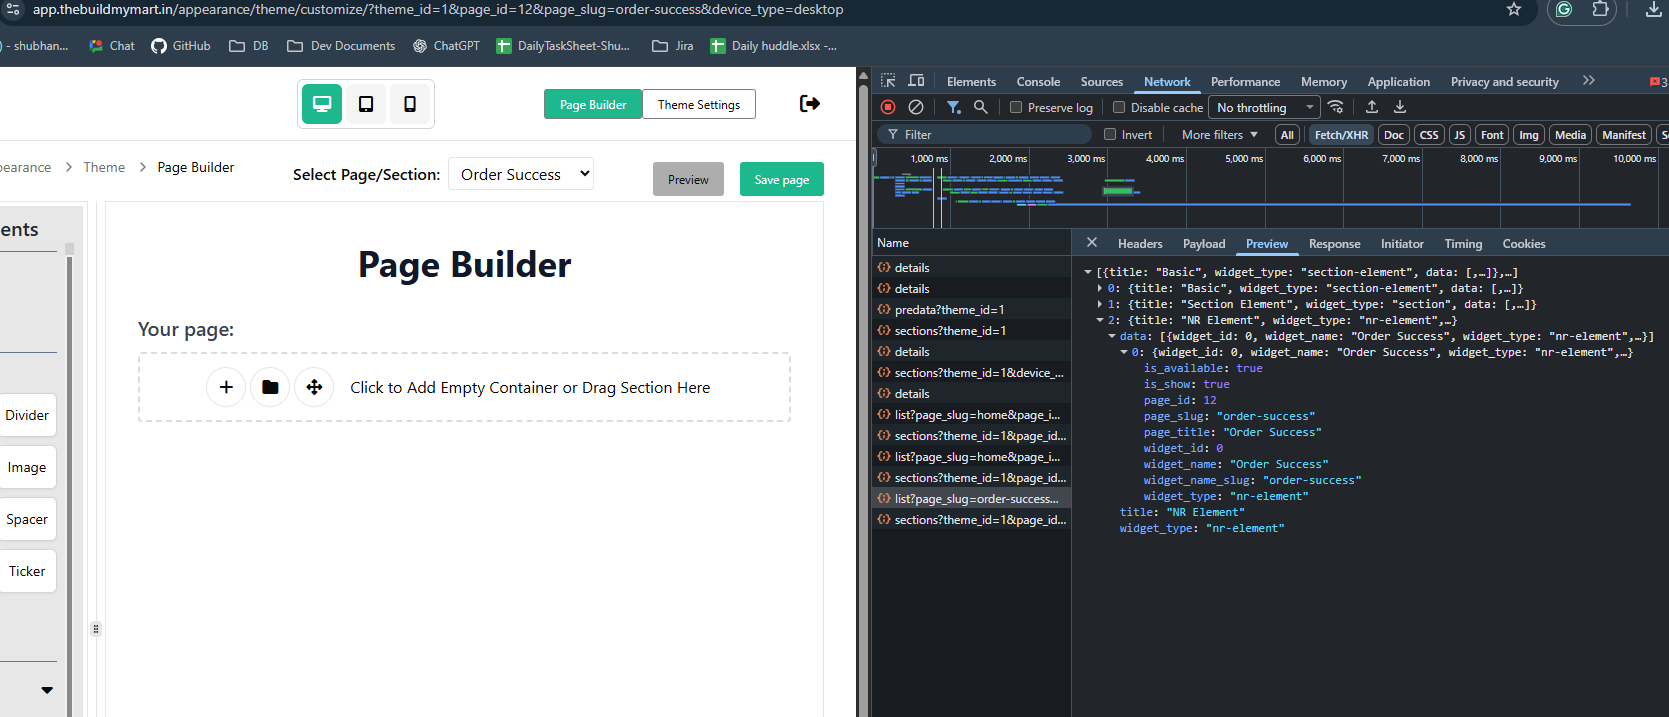1669x717 pixels.
Task: Open the No throttling dropdown
Action: 1264,107
